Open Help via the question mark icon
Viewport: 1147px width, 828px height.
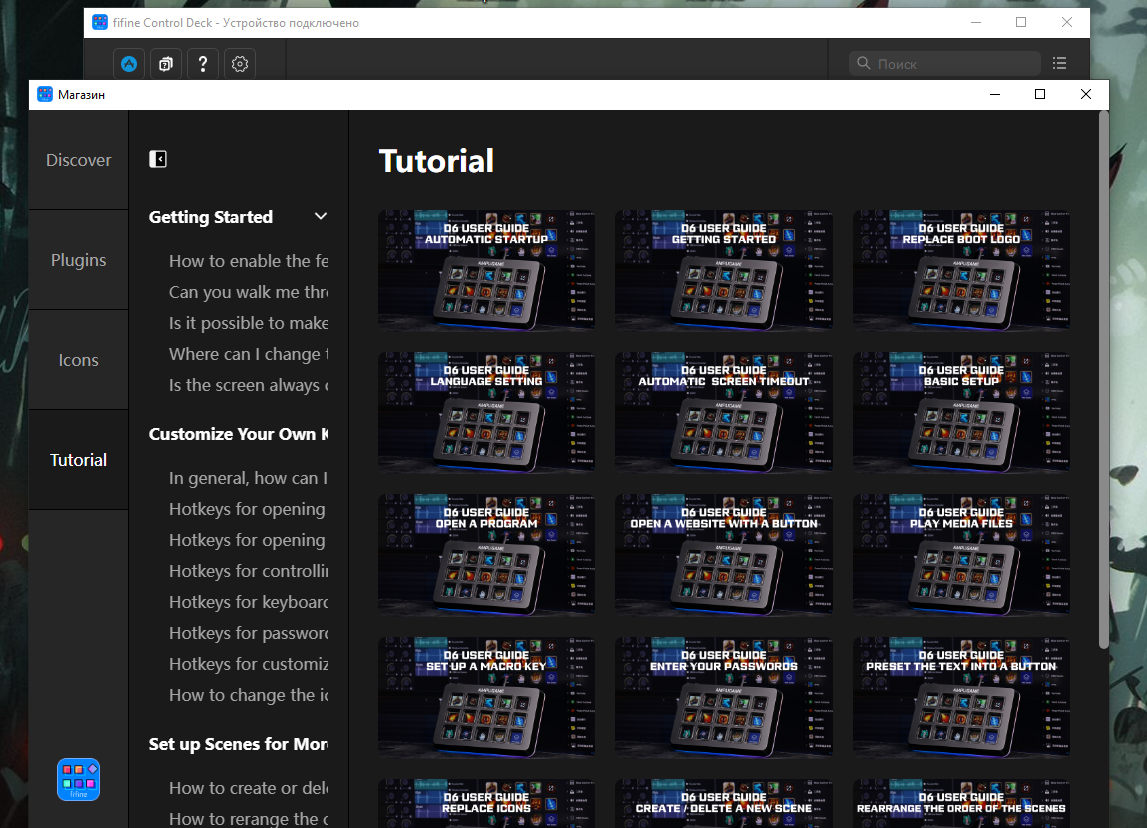coord(202,62)
